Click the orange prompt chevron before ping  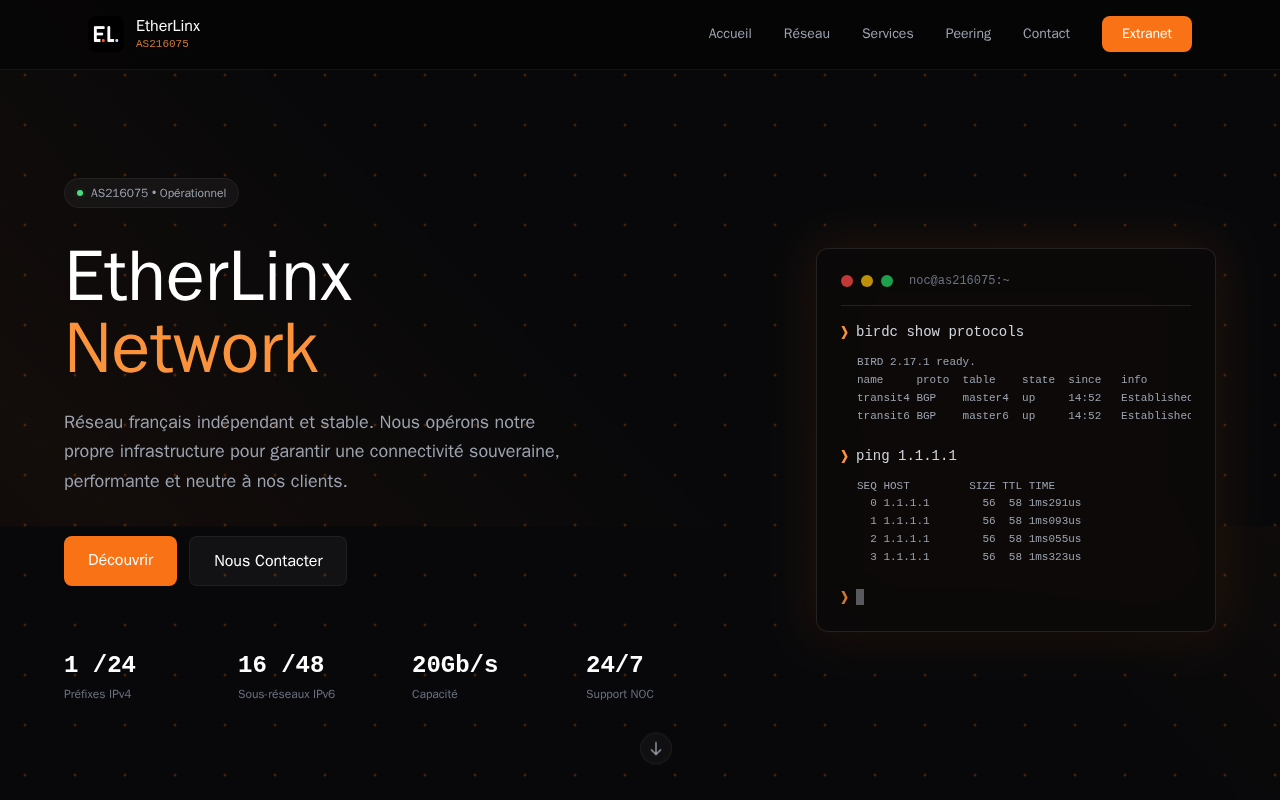click(844, 456)
